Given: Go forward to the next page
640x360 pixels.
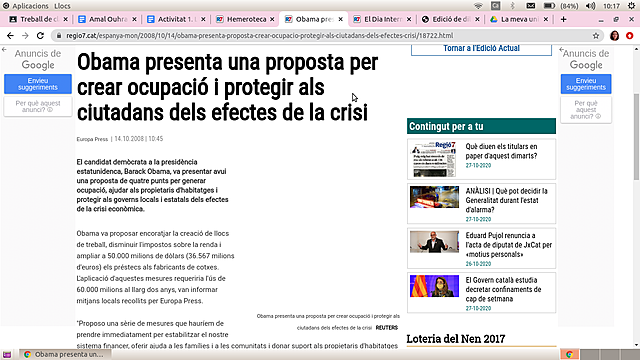Looking at the screenshot, I should point(25,36).
